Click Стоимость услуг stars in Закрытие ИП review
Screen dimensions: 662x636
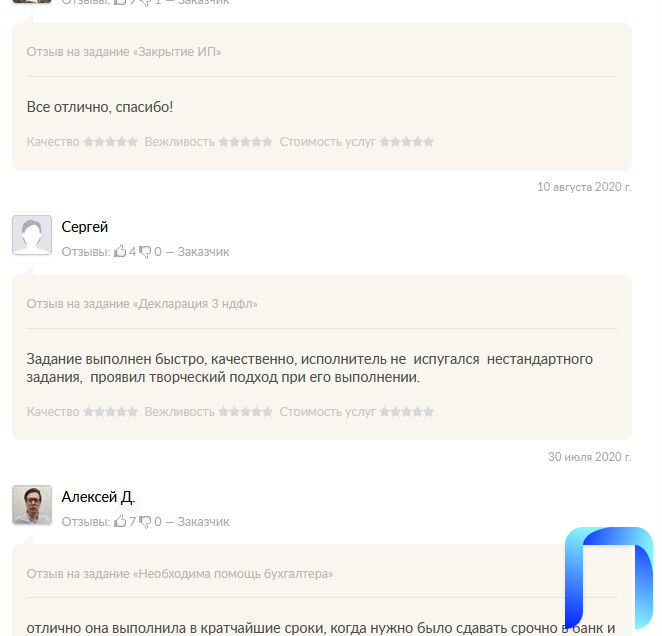click(x=407, y=141)
